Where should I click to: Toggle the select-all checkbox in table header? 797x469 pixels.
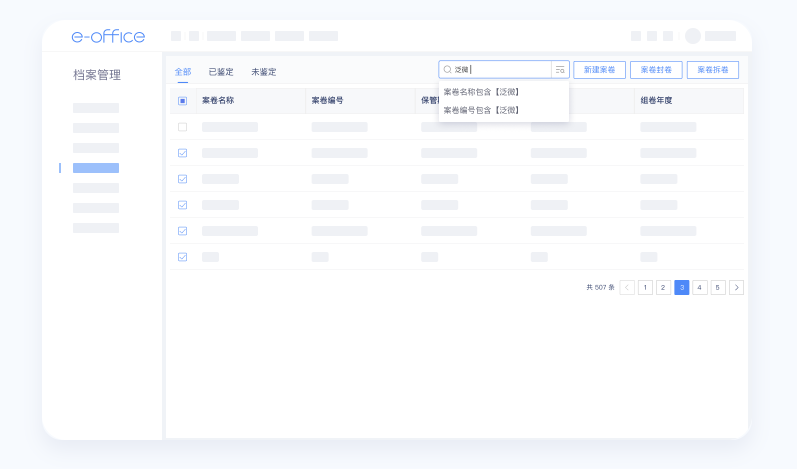click(182, 101)
